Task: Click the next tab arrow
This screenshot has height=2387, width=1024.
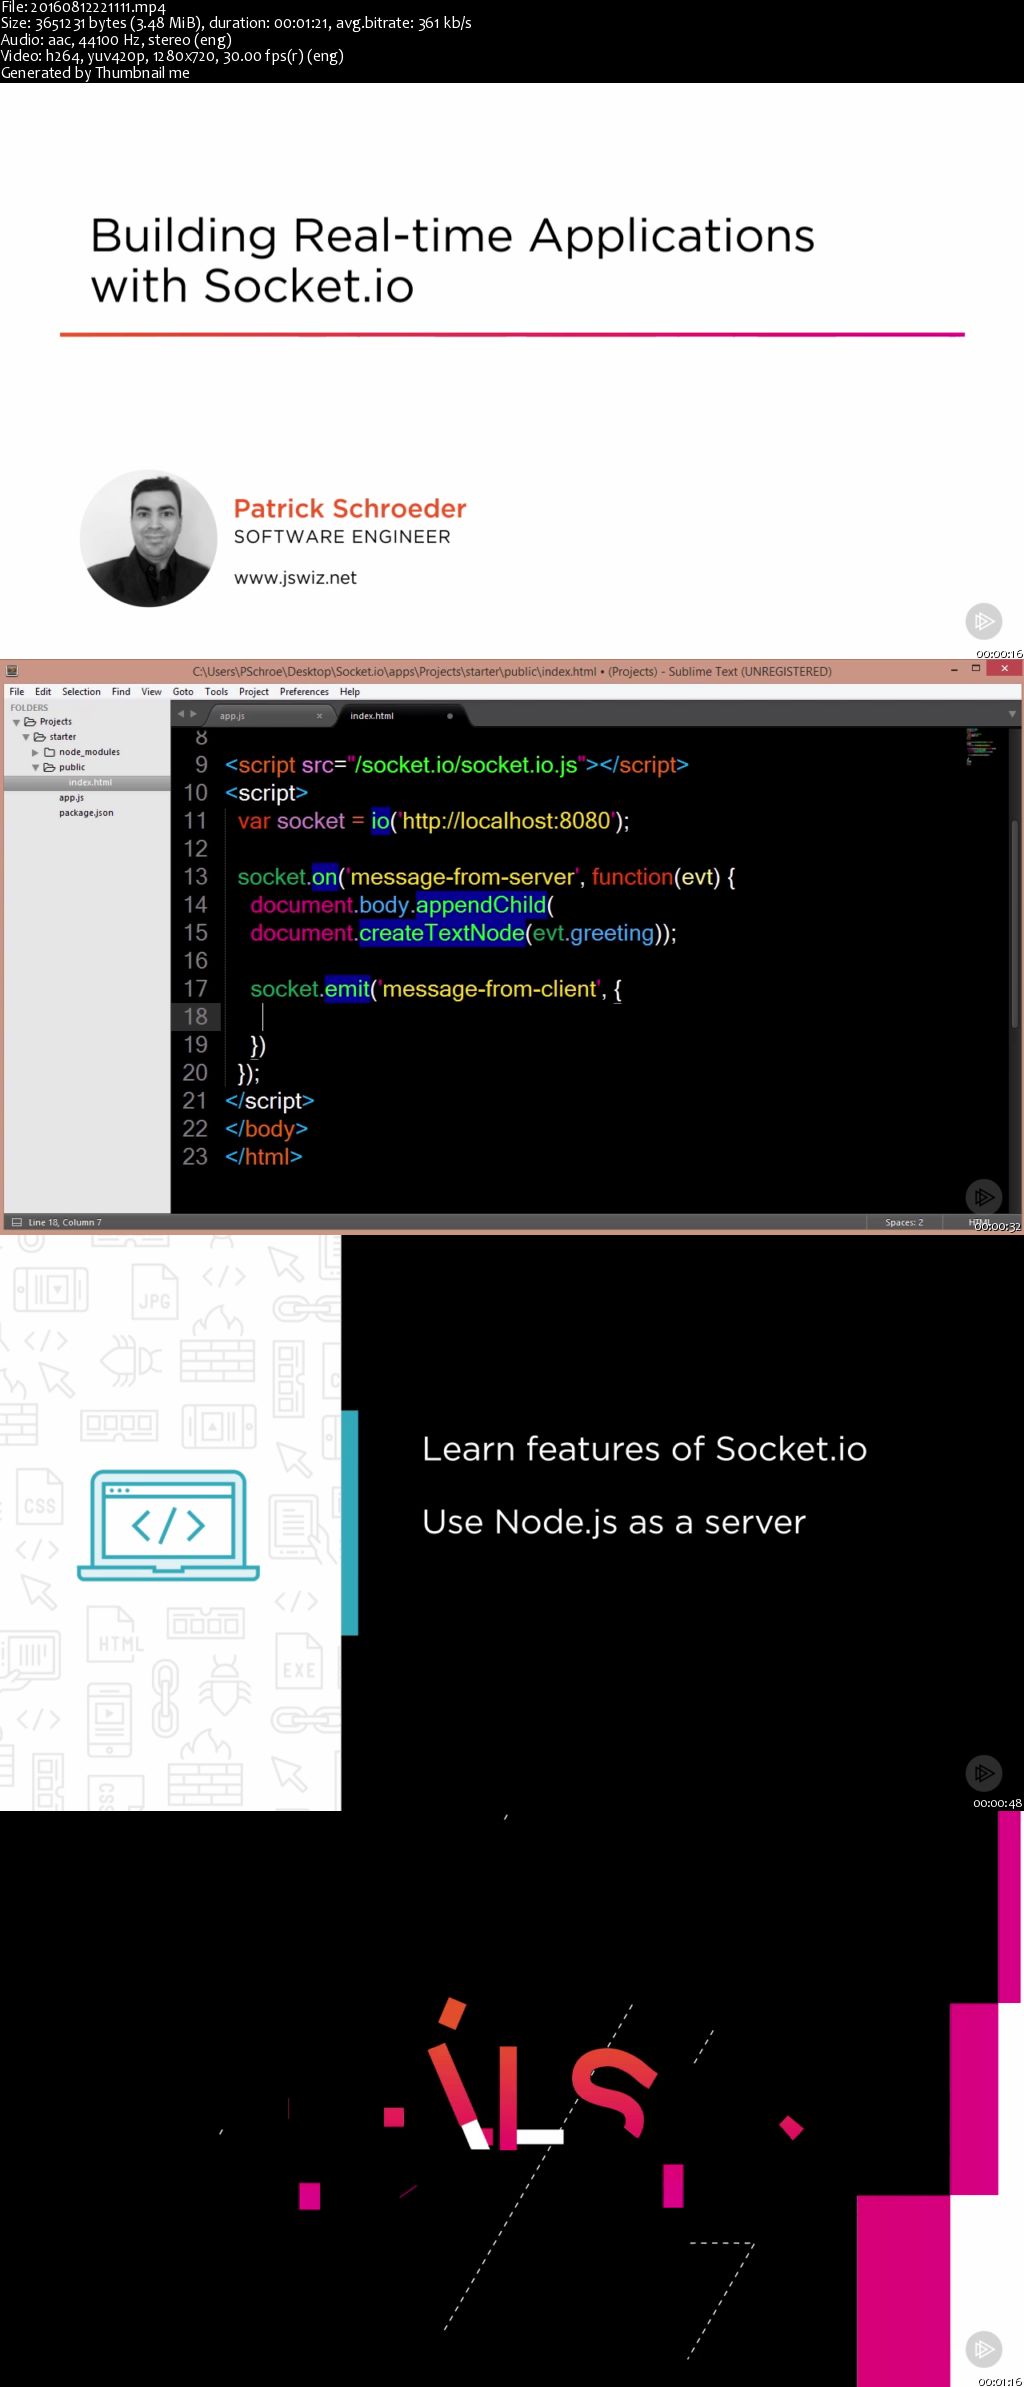Action: click(x=194, y=714)
